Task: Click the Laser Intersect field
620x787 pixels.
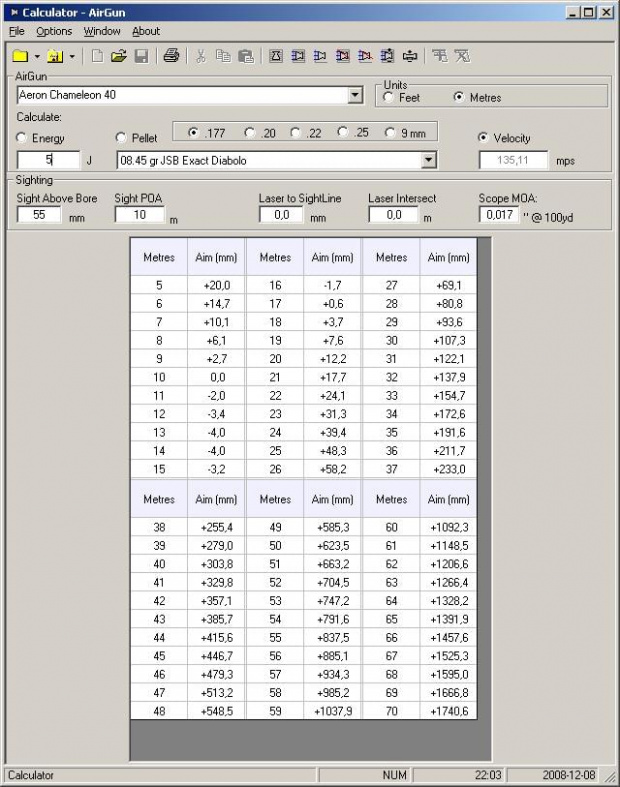Action: click(x=393, y=215)
